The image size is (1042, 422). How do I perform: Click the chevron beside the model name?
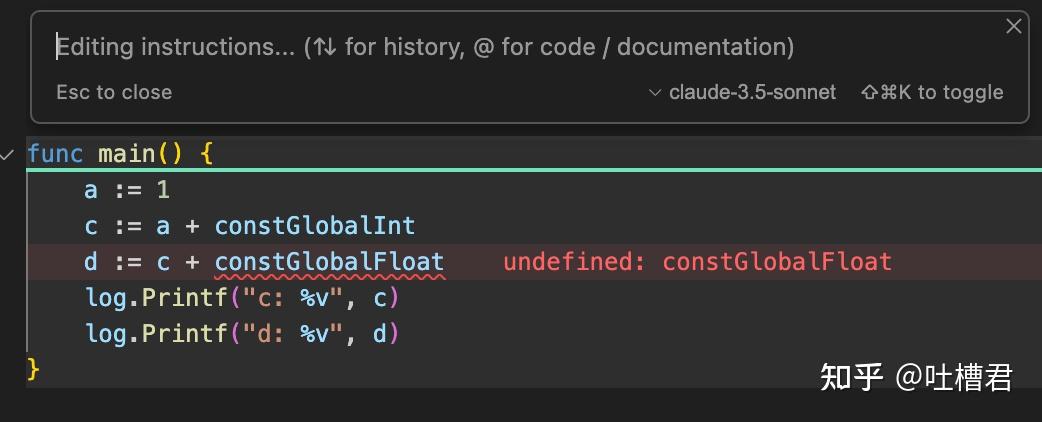656,93
